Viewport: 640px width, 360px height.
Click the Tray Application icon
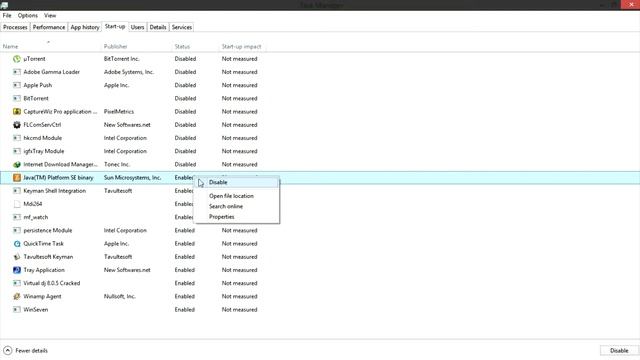[x=17, y=270]
